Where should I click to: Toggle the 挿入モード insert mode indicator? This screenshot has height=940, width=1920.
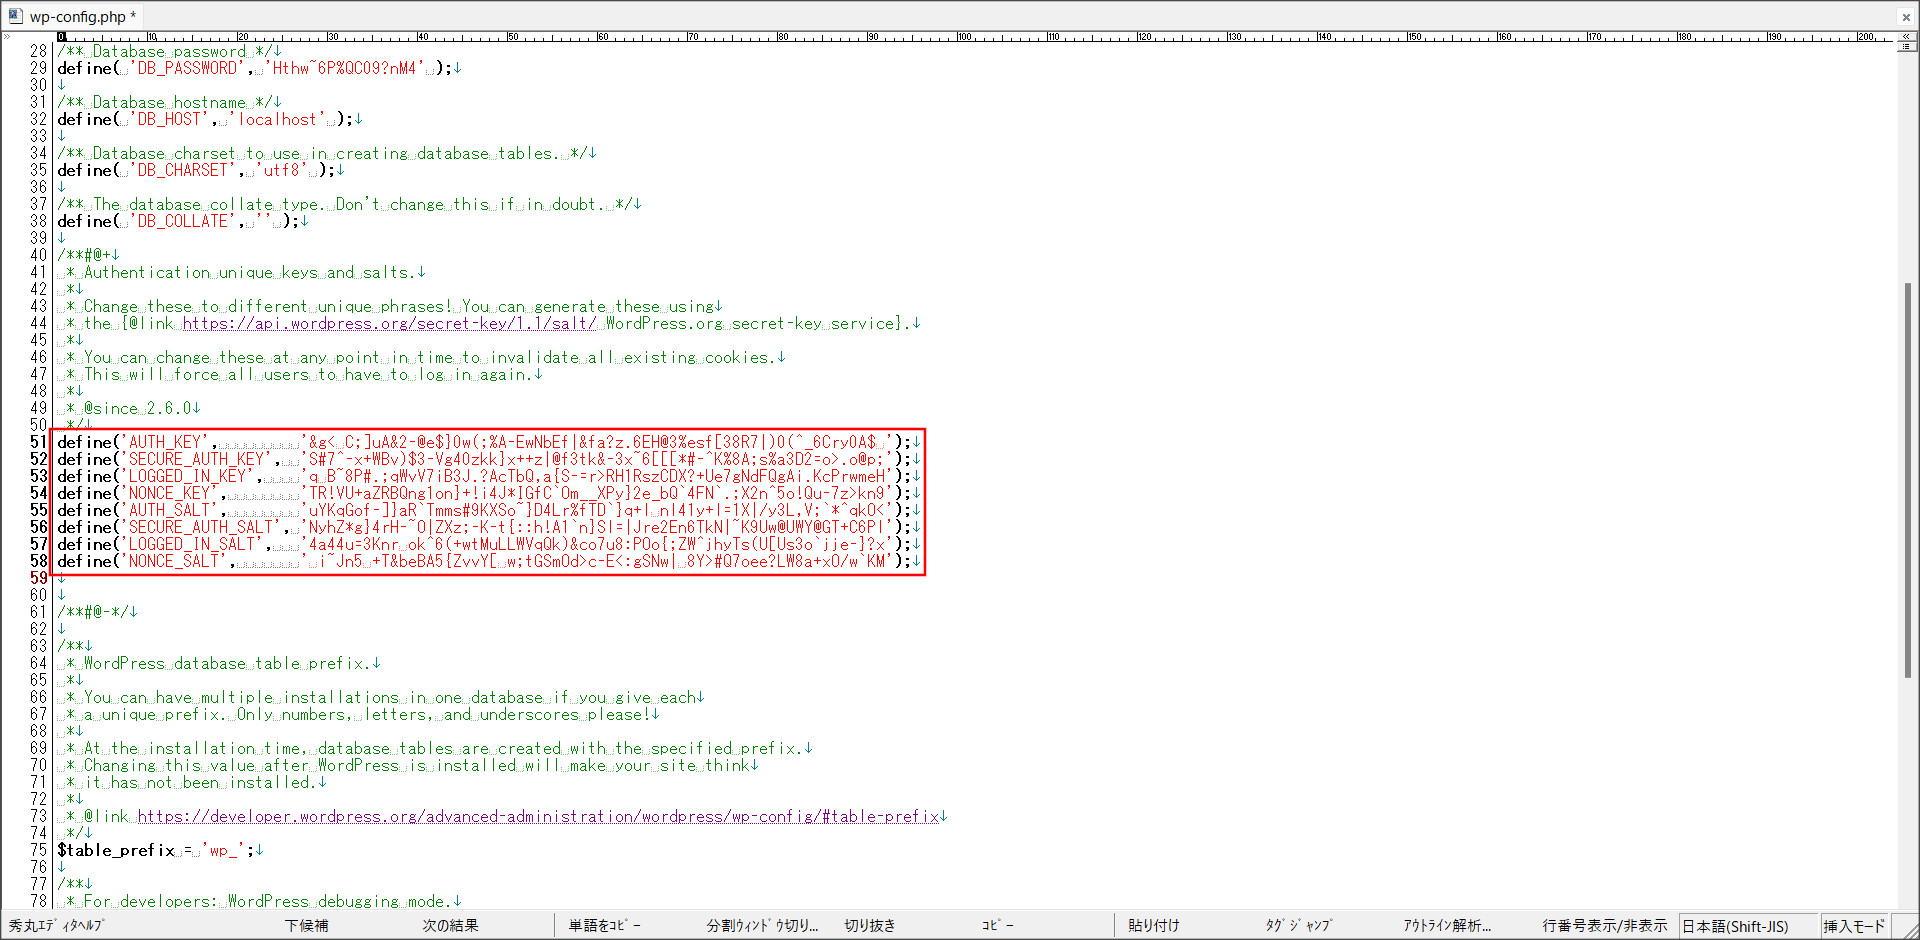click(1854, 926)
